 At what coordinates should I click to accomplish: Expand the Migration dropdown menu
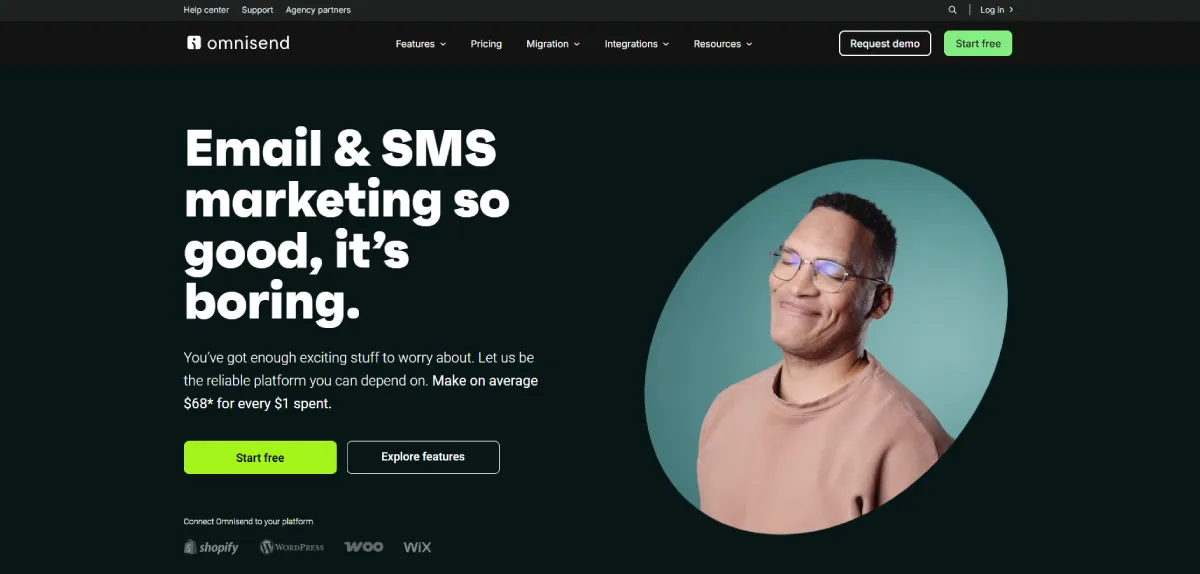[553, 44]
